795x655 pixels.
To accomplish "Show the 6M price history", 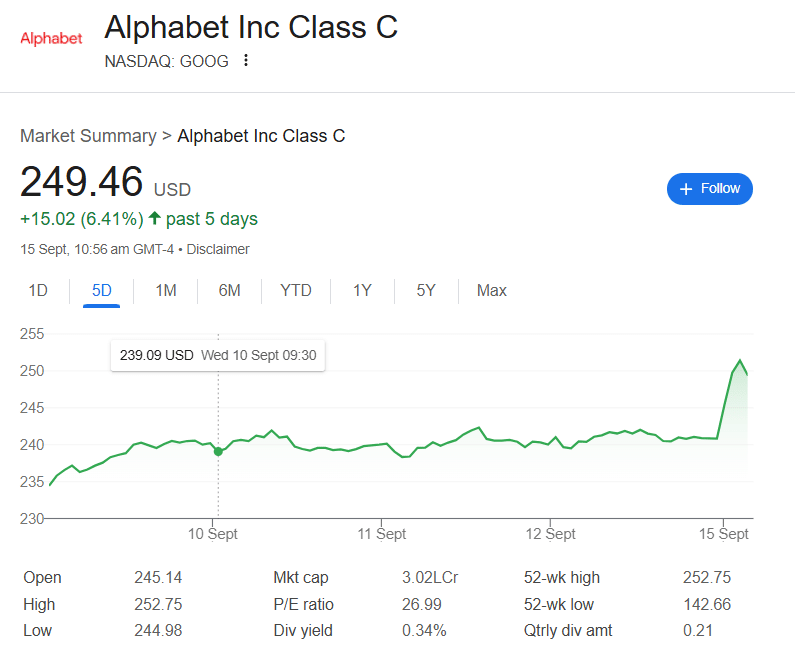I will [x=229, y=290].
